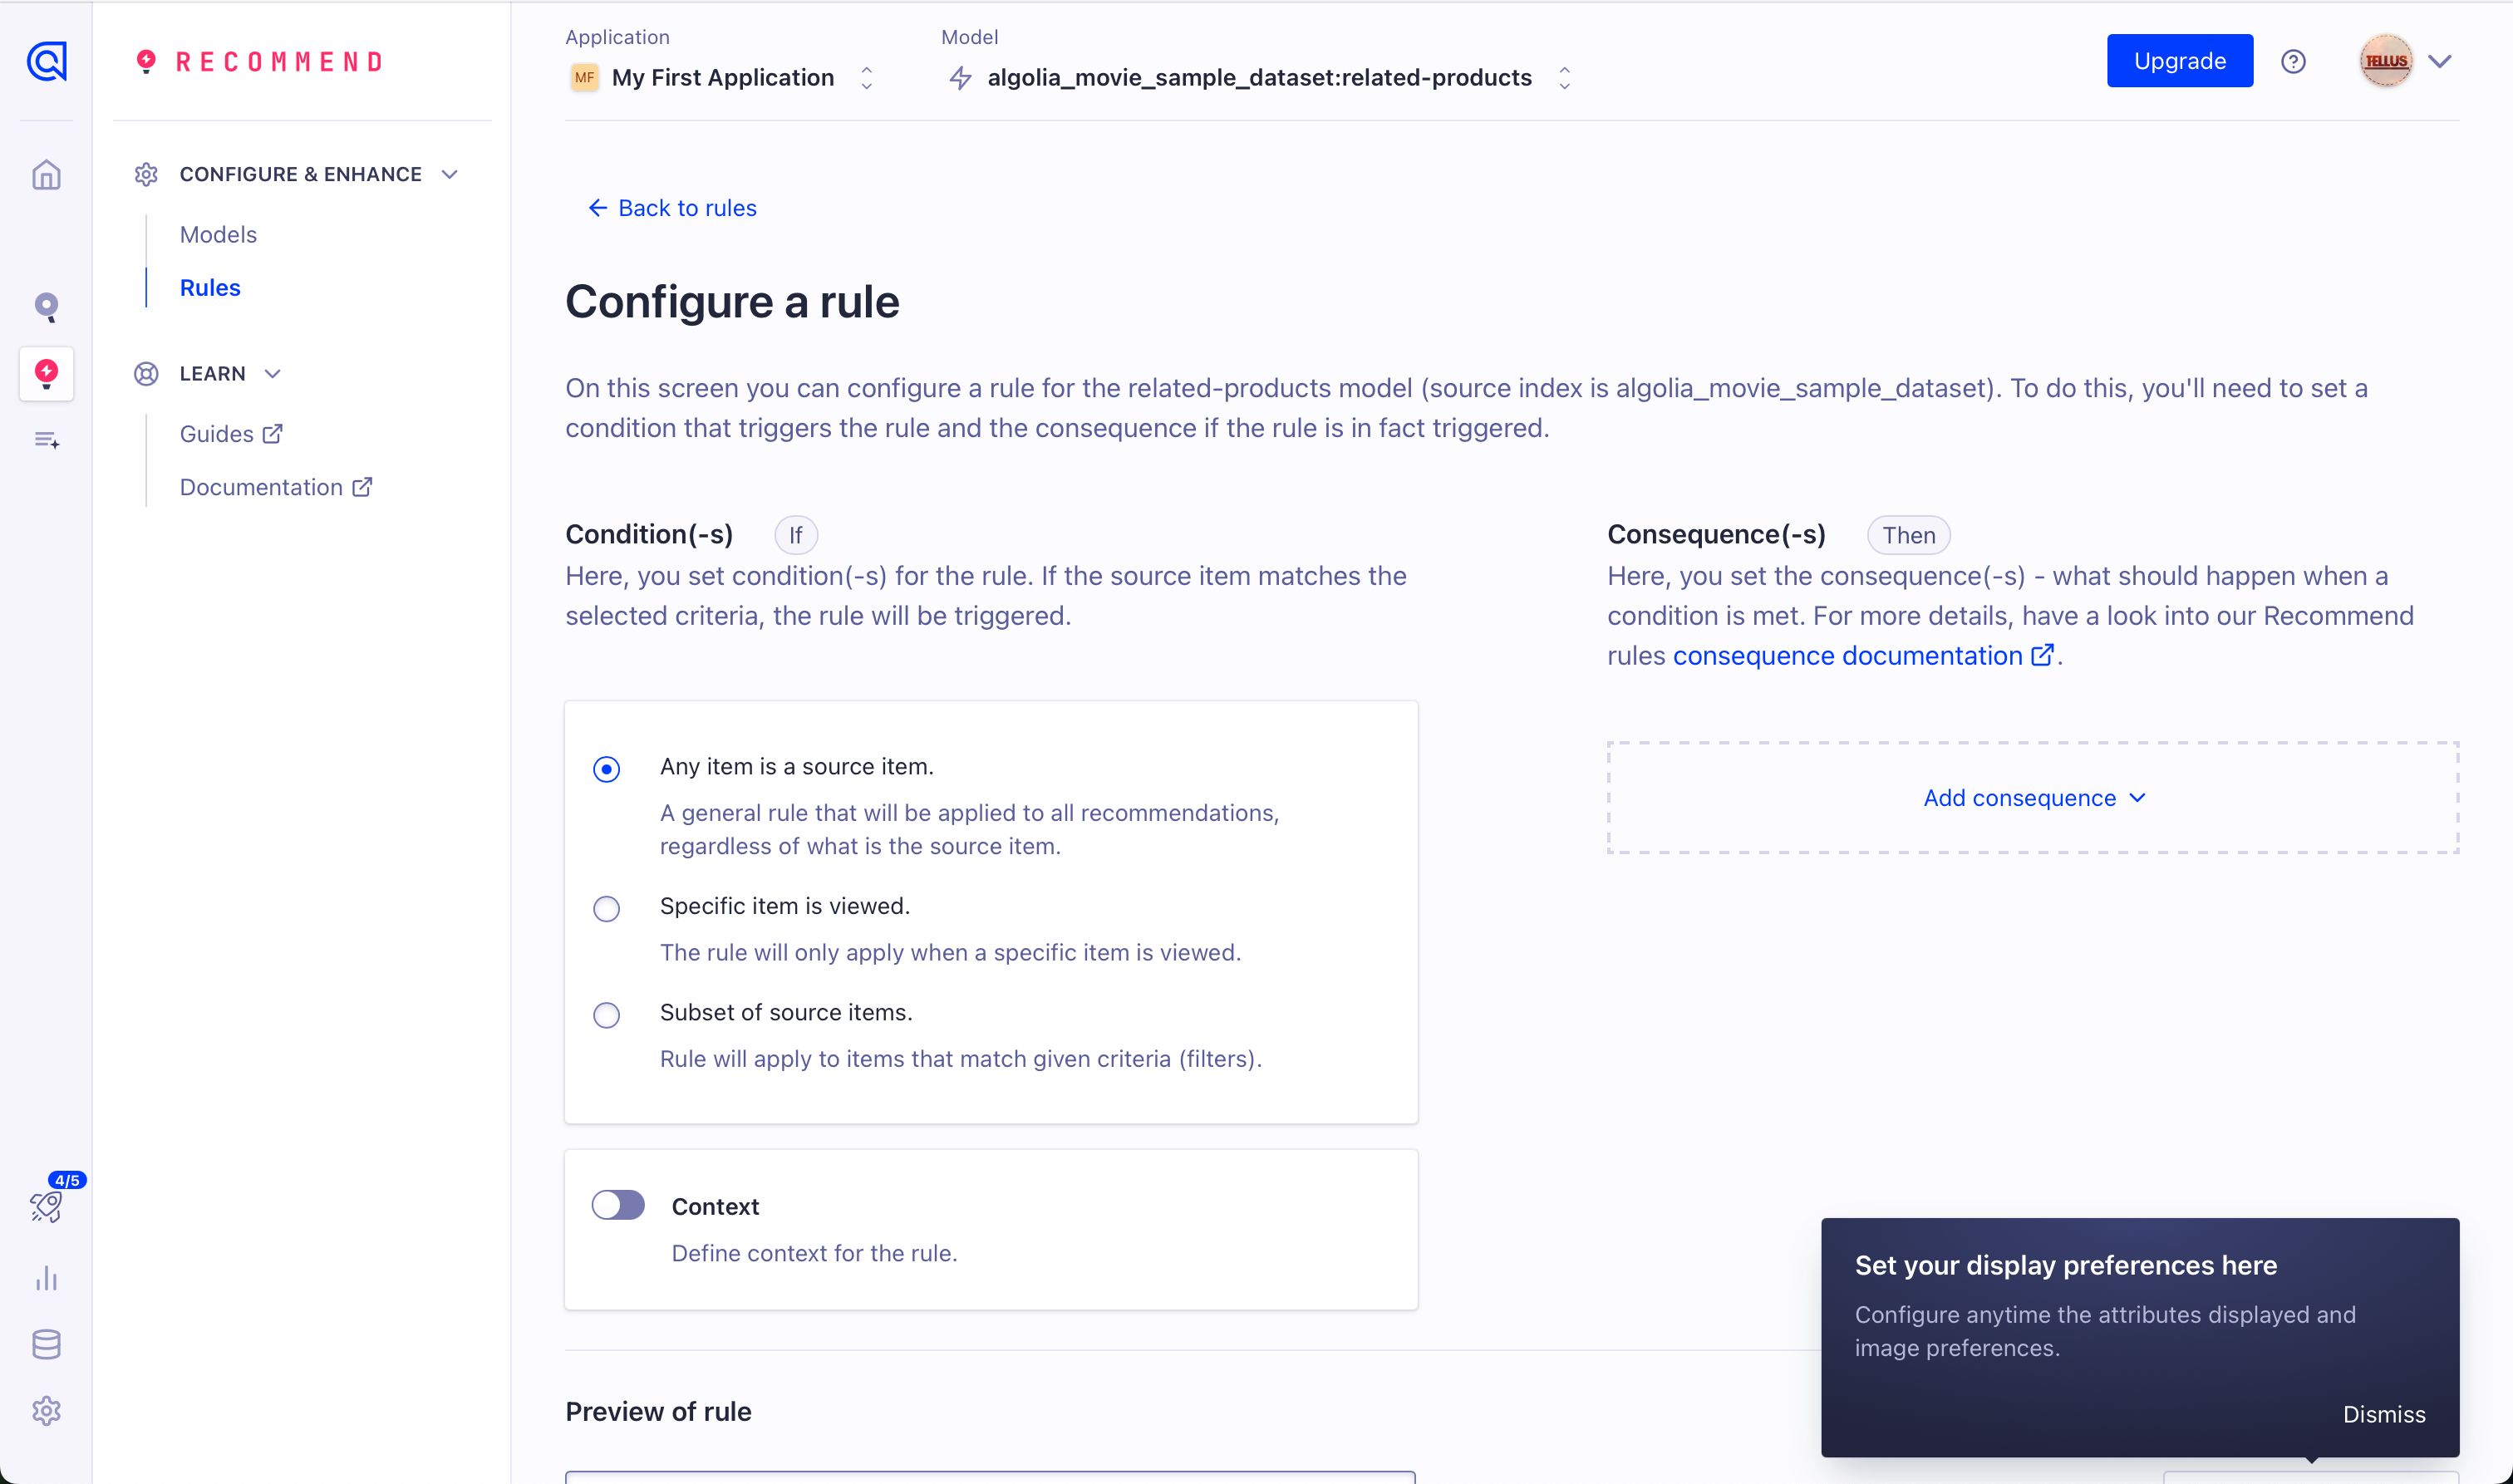Click the help question mark icon
Viewport: 2513px width, 1484px height.
click(x=2293, y=62)
